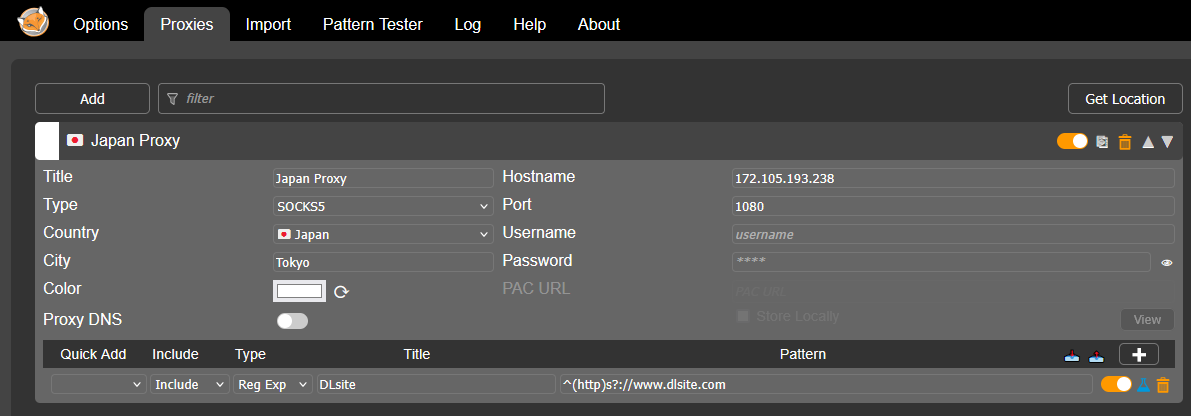This screenshot has width=1191, height=416.
Task: Randomize color with the refresh icon
Action: tap(342, 292)
